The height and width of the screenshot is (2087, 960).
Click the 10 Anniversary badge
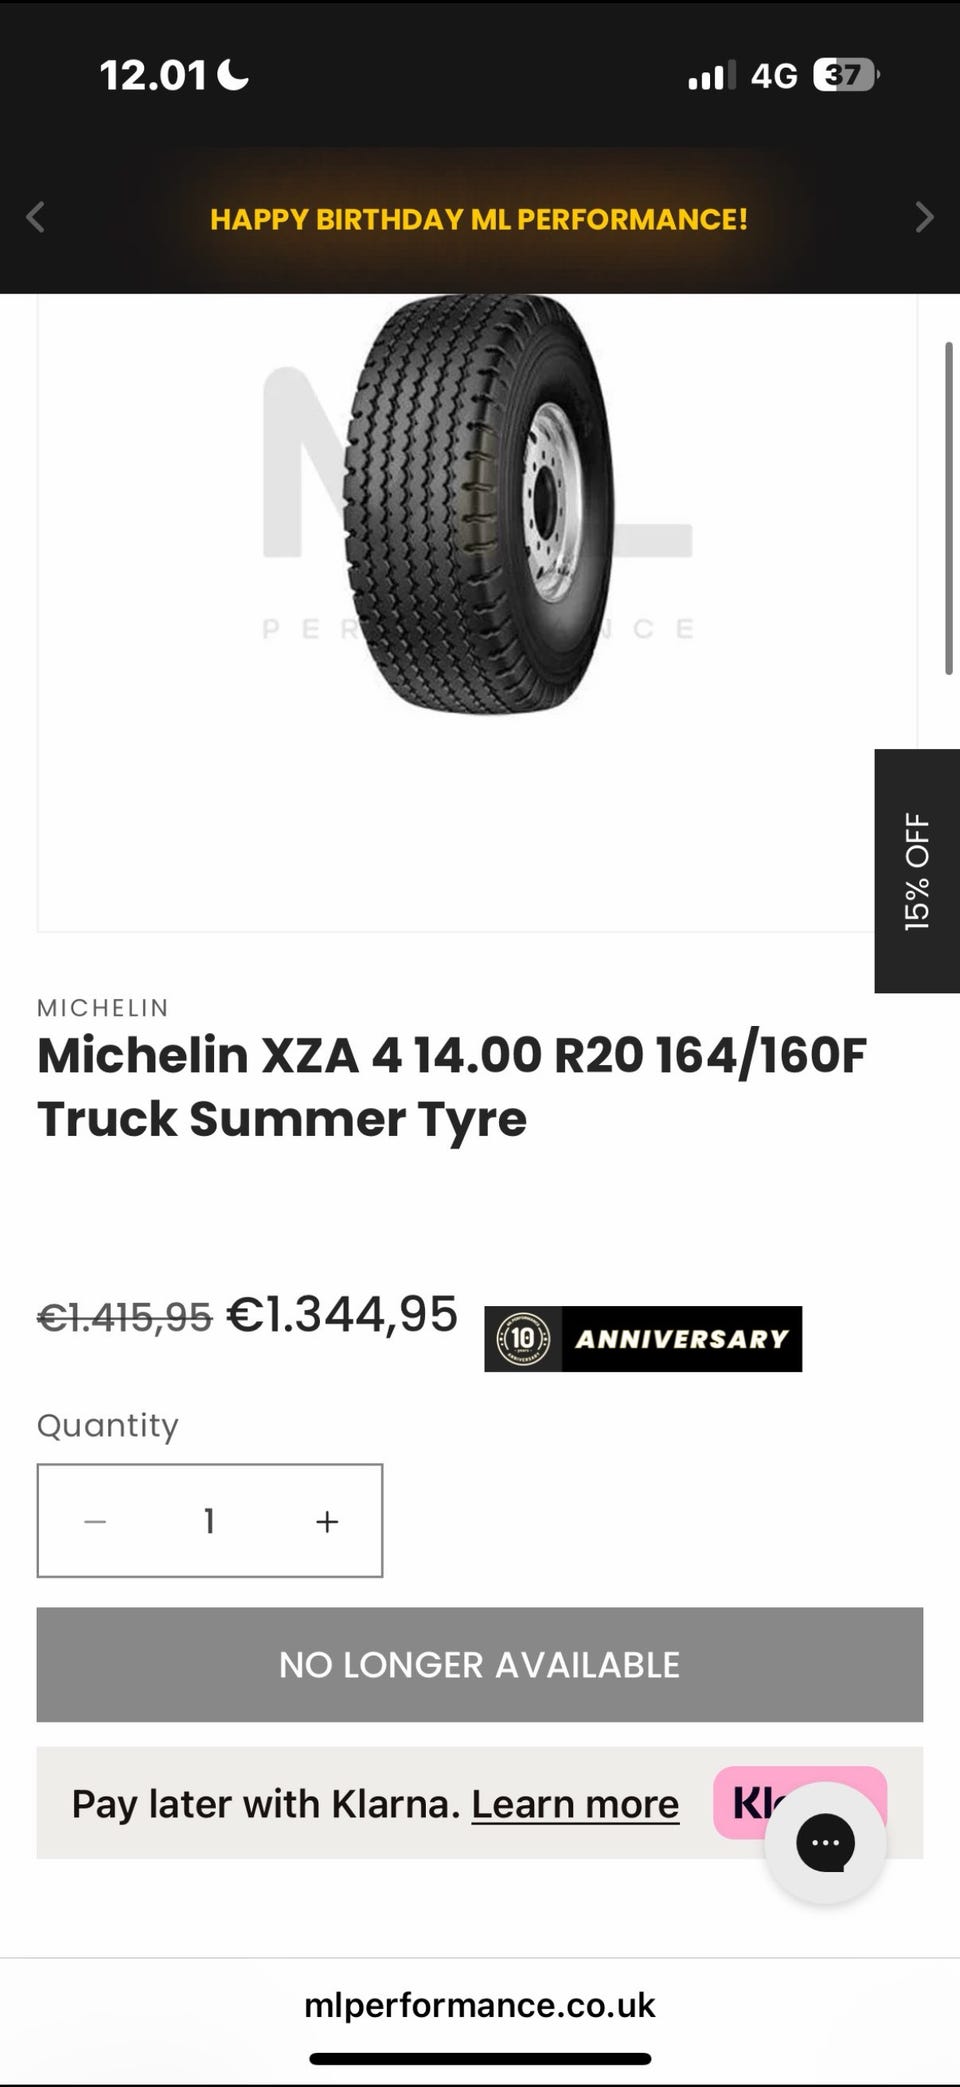click(x=643, y=1338)
